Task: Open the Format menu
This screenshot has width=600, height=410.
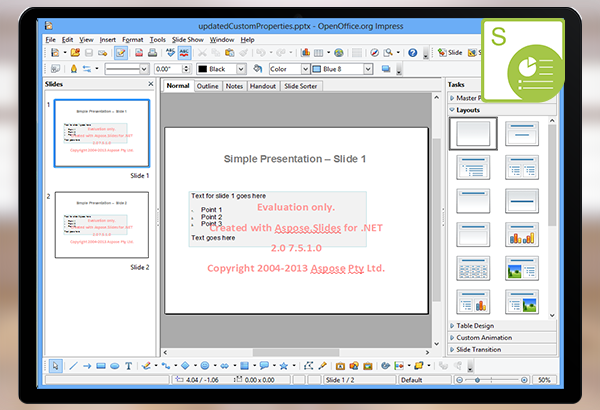Action: [132, 39]
